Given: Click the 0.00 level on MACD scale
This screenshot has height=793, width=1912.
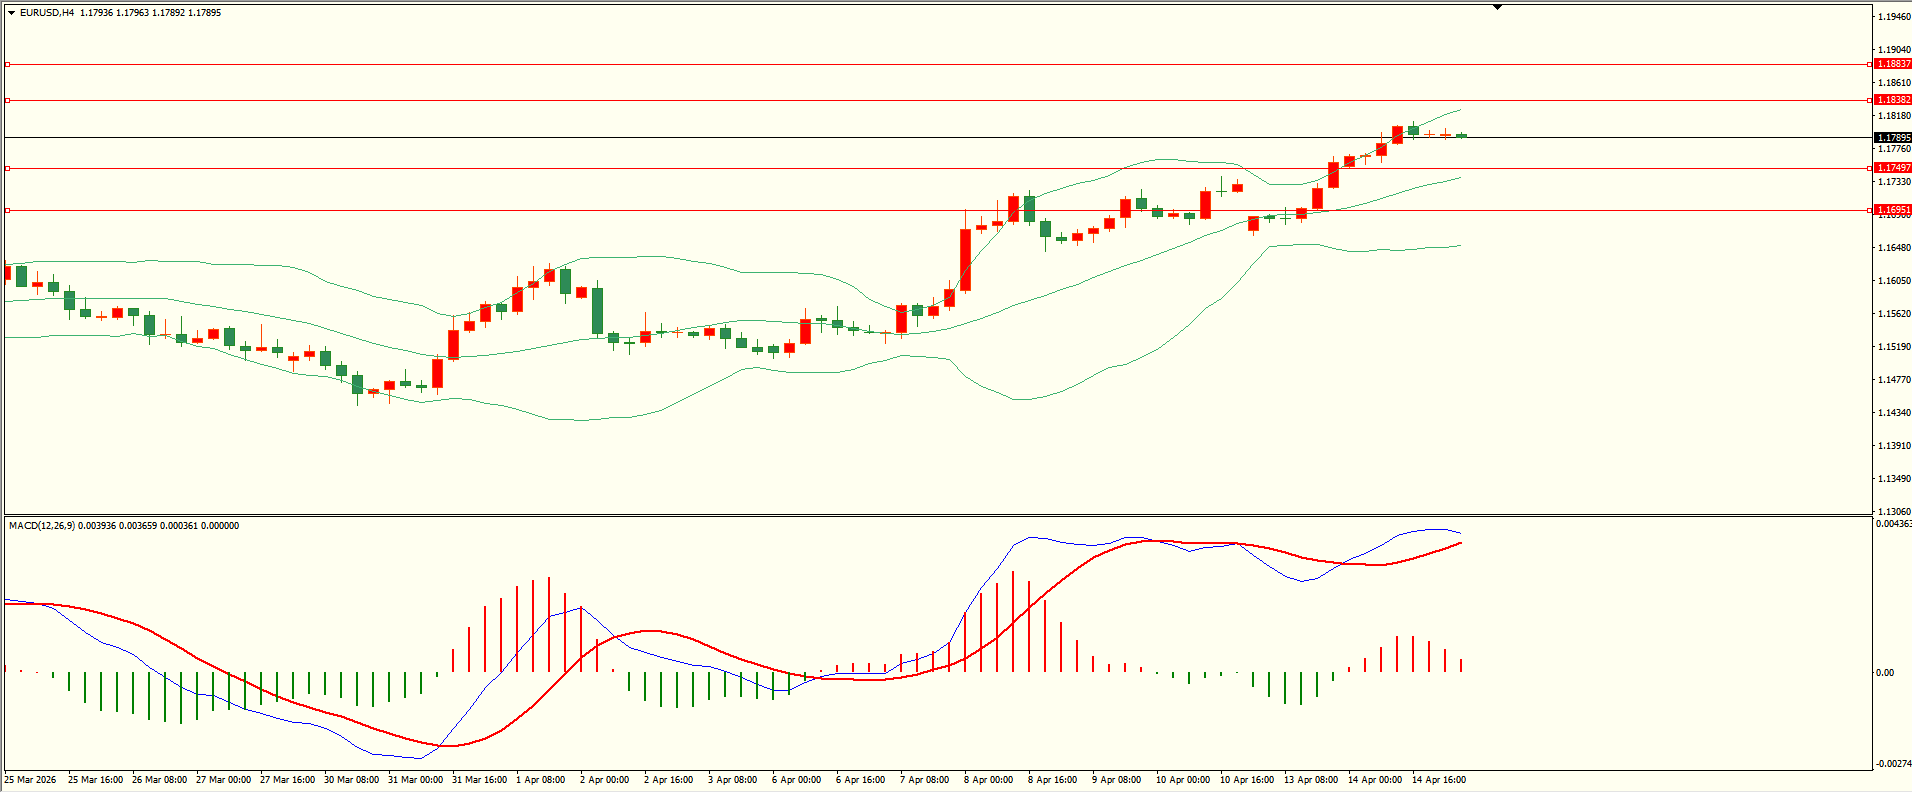Looking at the screenshot, I should point(1884,673).
